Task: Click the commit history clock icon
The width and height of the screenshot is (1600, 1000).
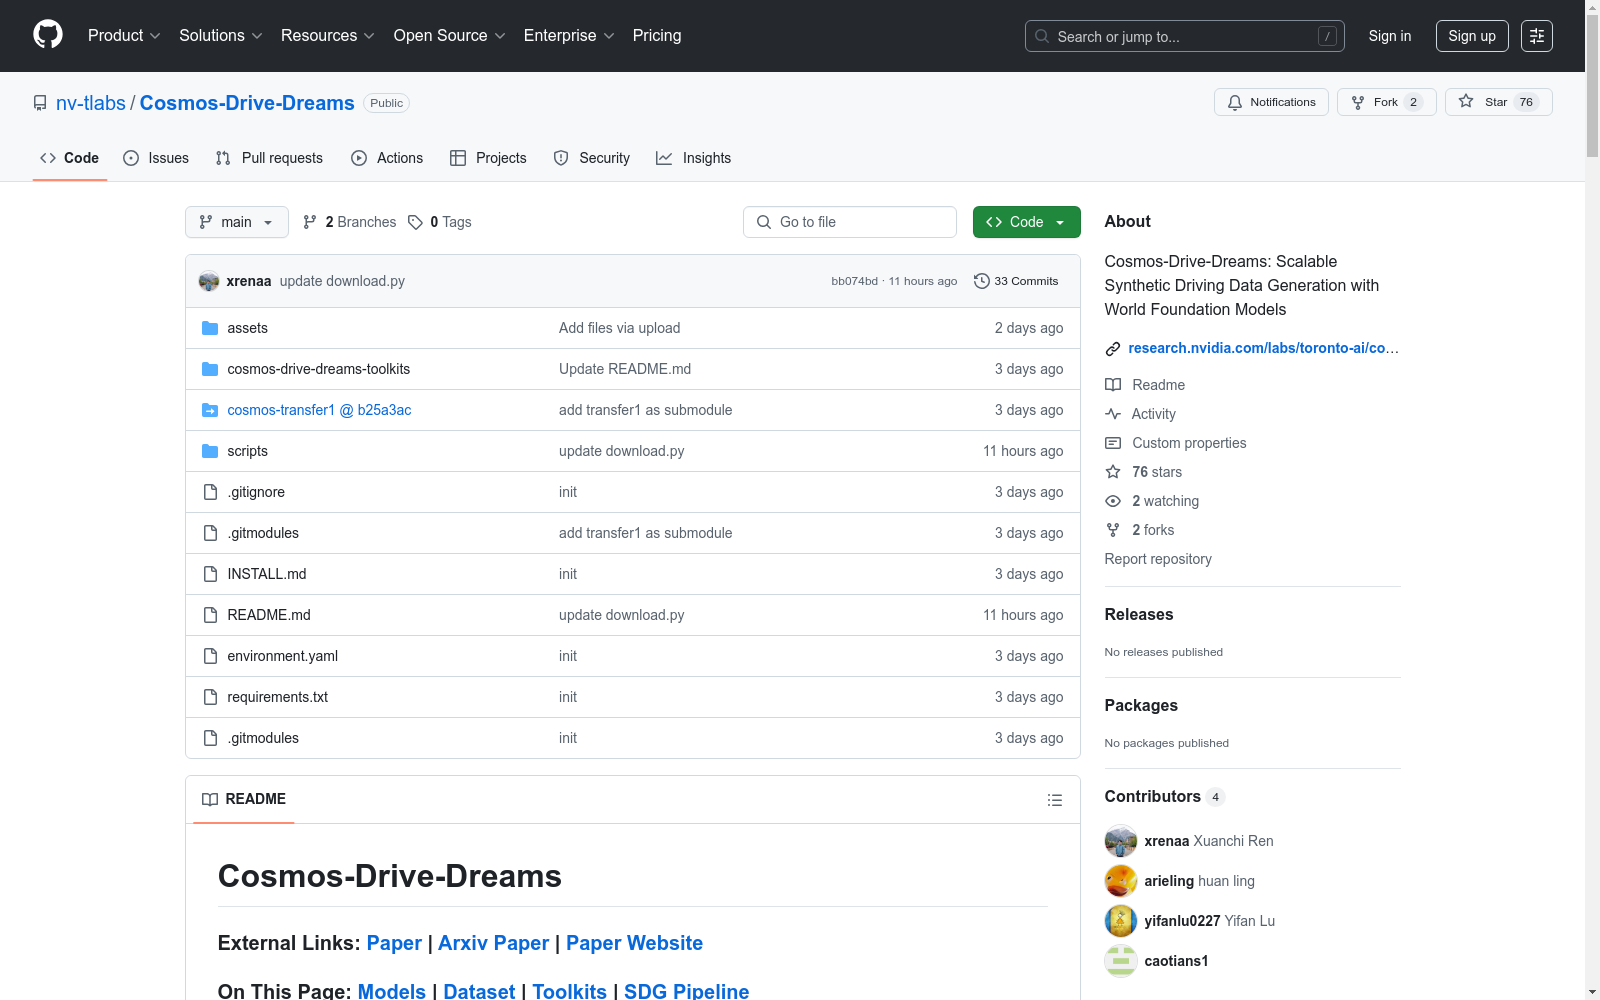Action: tap(982, 281)
